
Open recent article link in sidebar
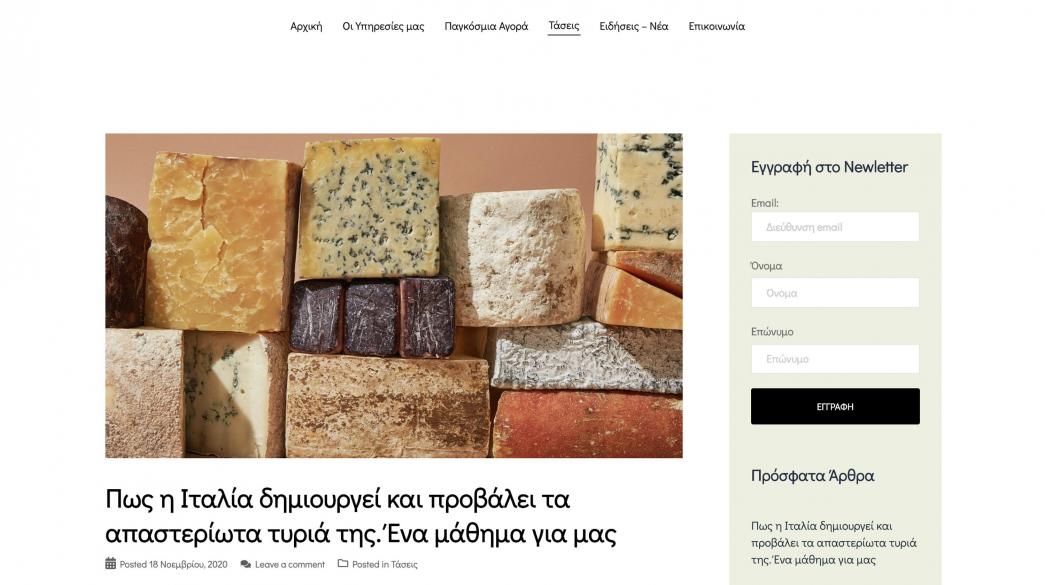click(833, 543)
